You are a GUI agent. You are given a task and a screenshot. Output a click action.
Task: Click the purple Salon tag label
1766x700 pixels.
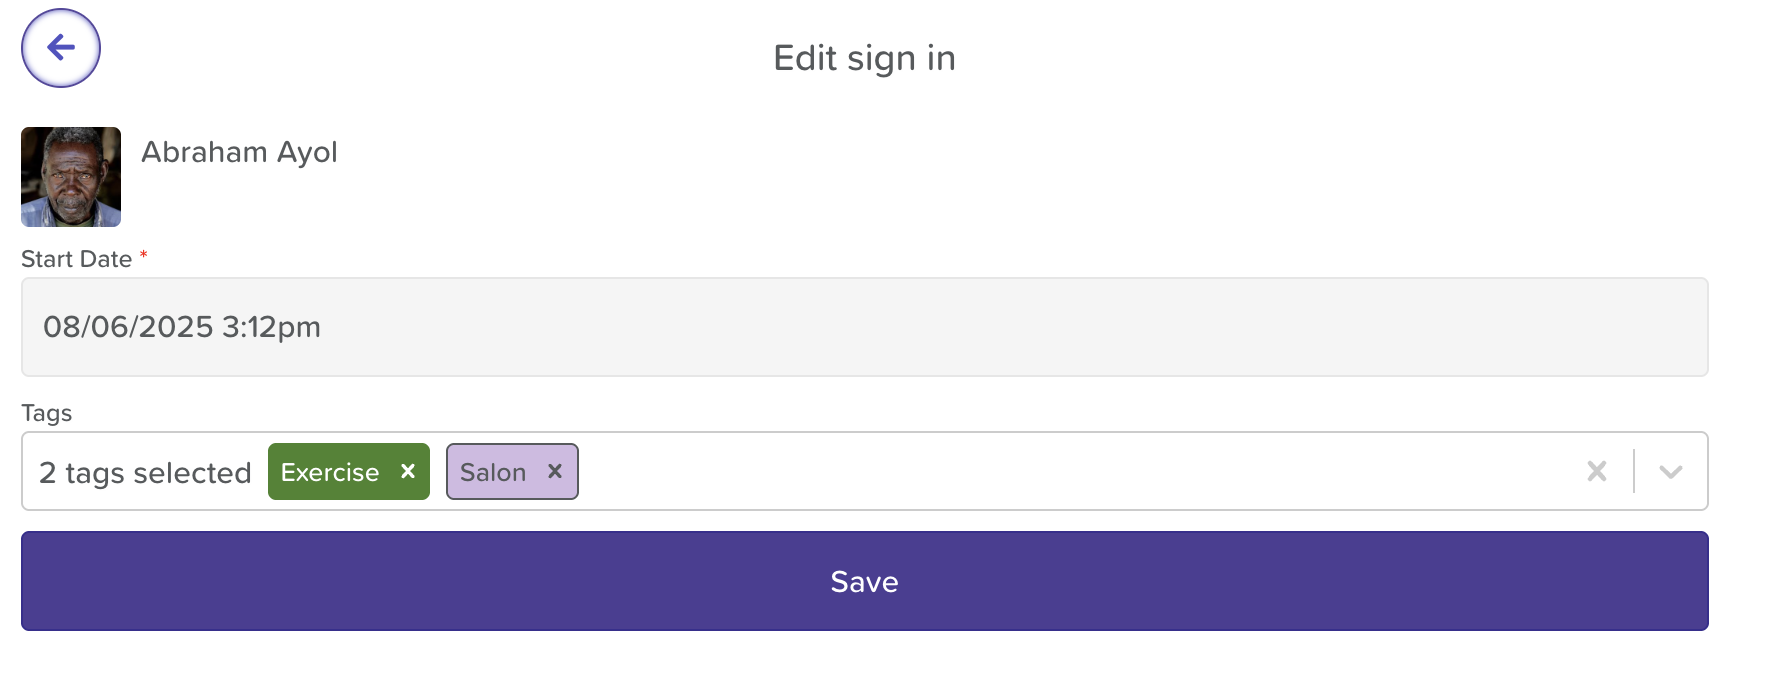pos(493,472)
